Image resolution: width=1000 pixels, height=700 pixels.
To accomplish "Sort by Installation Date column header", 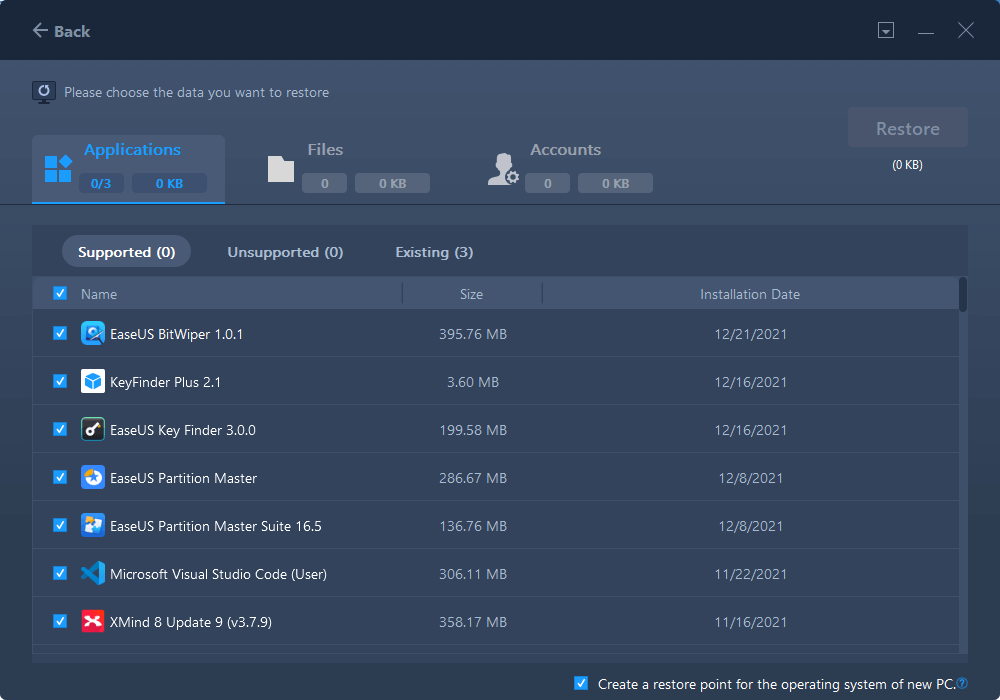I will [x=750, y=294].
